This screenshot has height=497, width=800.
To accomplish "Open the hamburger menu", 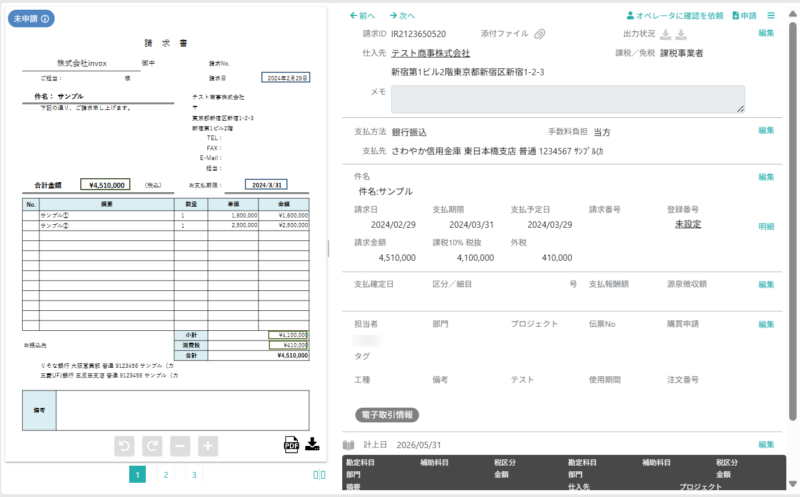I will [771, 16].
